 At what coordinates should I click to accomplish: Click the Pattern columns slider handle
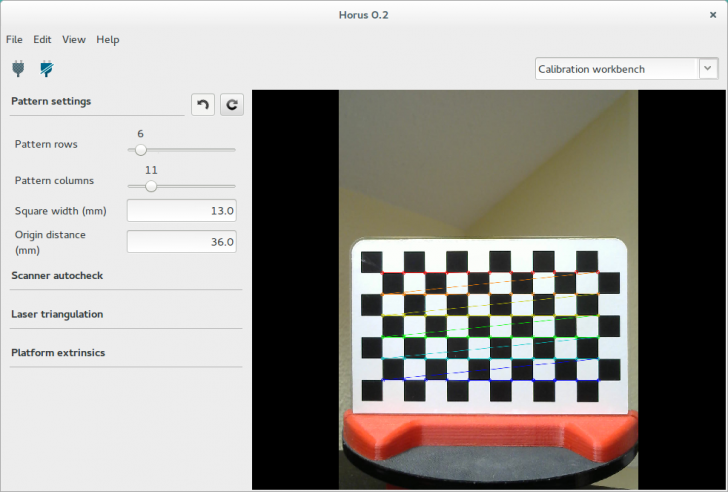coord(150,186)
